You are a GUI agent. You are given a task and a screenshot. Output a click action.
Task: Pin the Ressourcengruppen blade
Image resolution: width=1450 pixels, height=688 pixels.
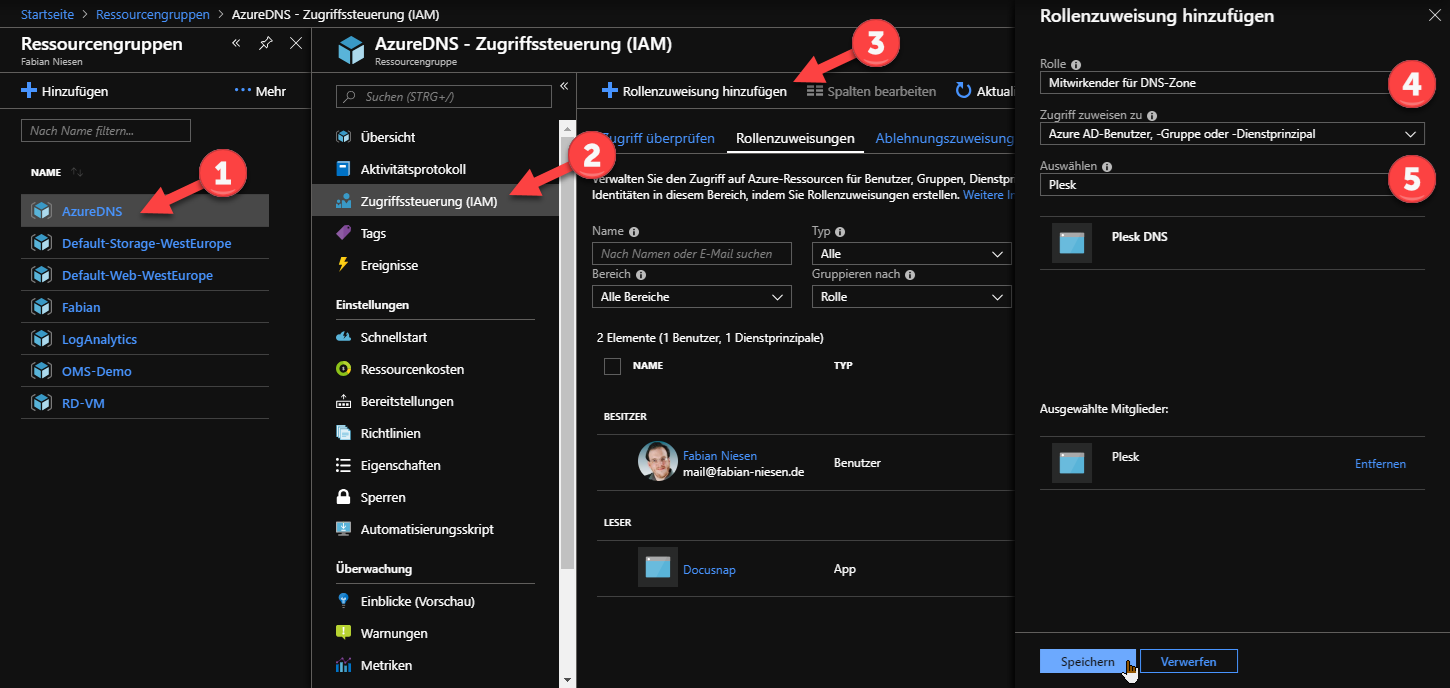pyautogui.click(x=265, y=43)
